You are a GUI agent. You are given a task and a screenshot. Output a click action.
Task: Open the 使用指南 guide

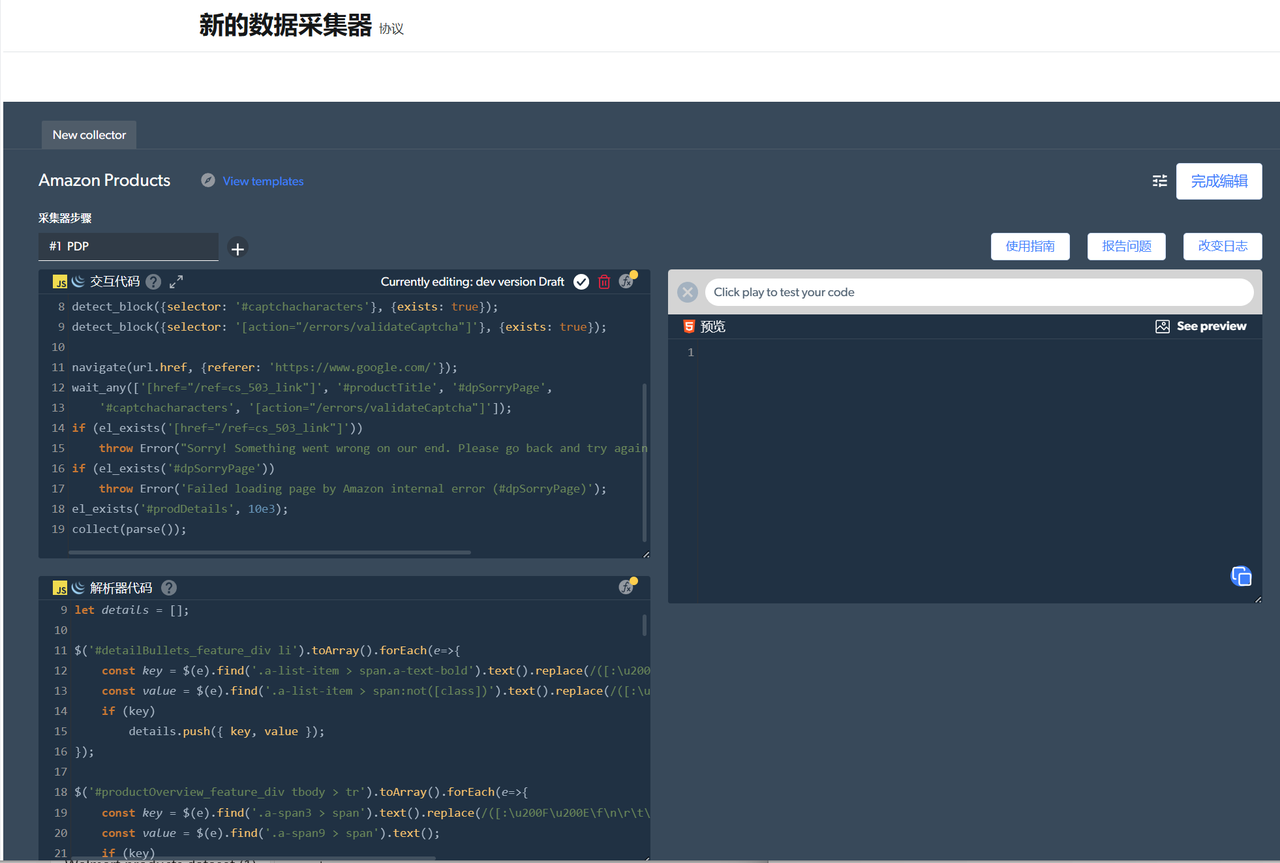[x=1030, y=246]
